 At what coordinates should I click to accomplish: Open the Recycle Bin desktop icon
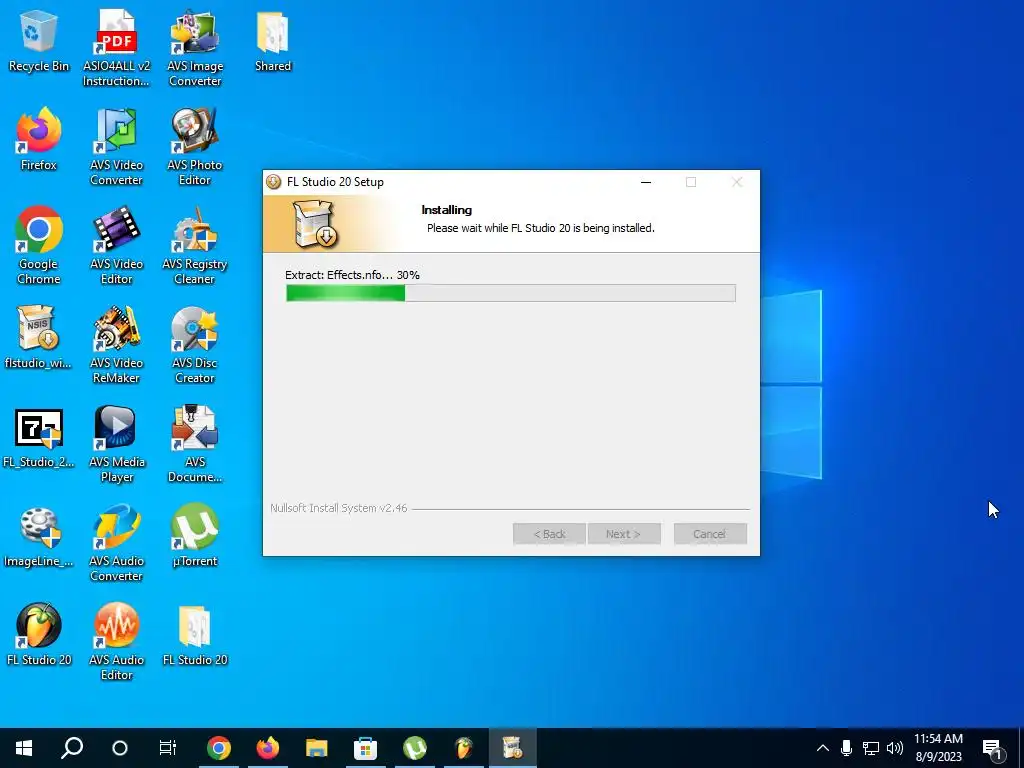39,40
